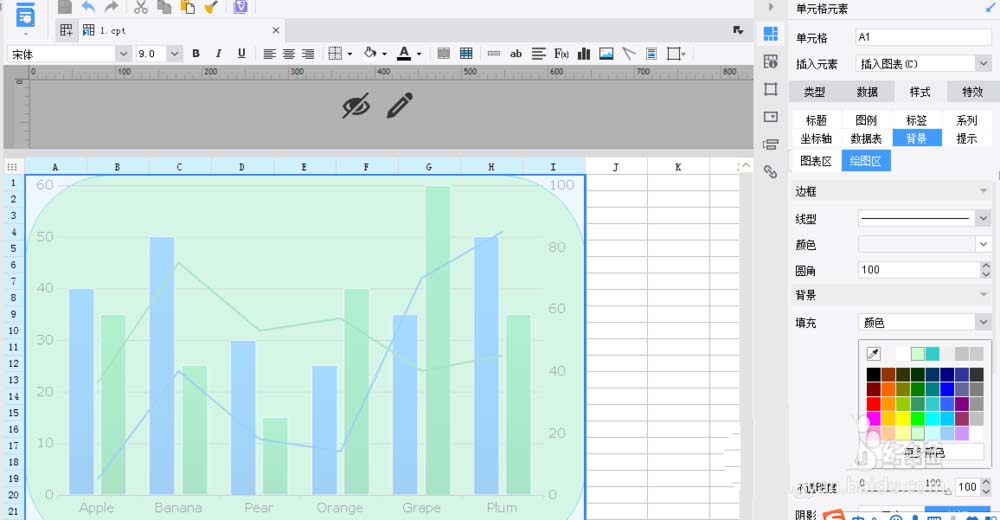Click the unmerge cells grid icon
Image resolution: width=1000 pixels, height=520 pixels.
[466, 54]
